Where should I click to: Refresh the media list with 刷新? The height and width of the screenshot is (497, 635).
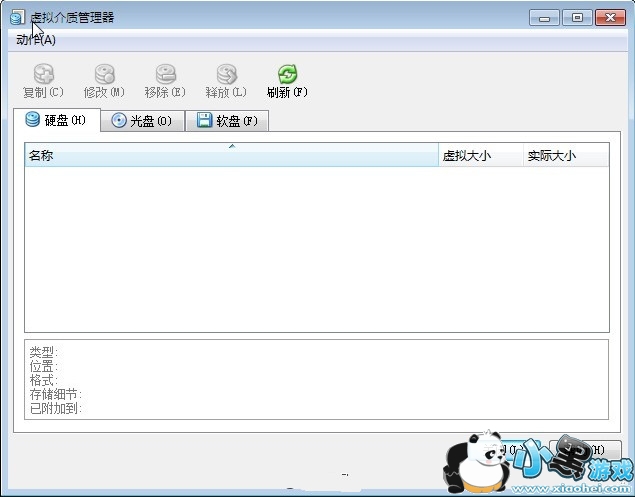coord(287,81)
